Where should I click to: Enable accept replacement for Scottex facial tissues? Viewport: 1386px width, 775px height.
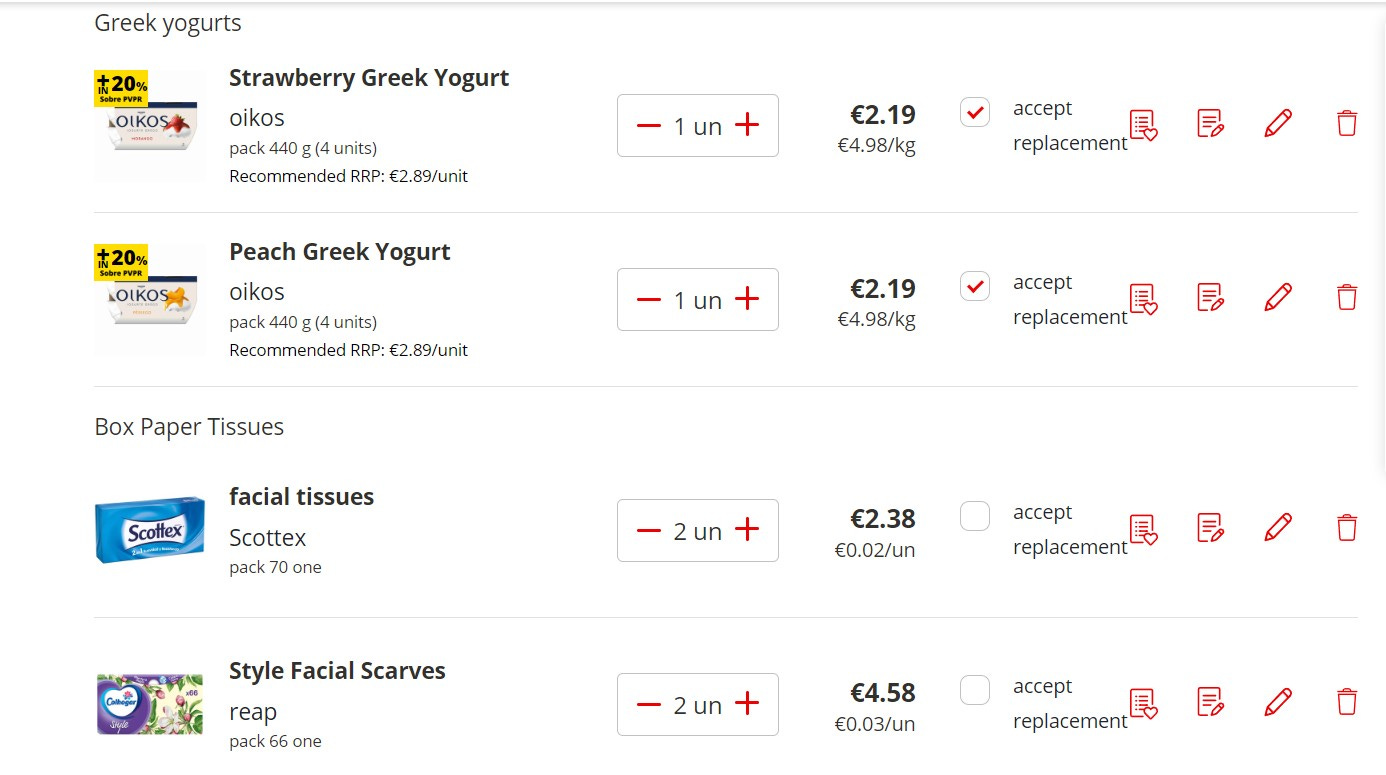pyautogui.click(x=974, y=516)
